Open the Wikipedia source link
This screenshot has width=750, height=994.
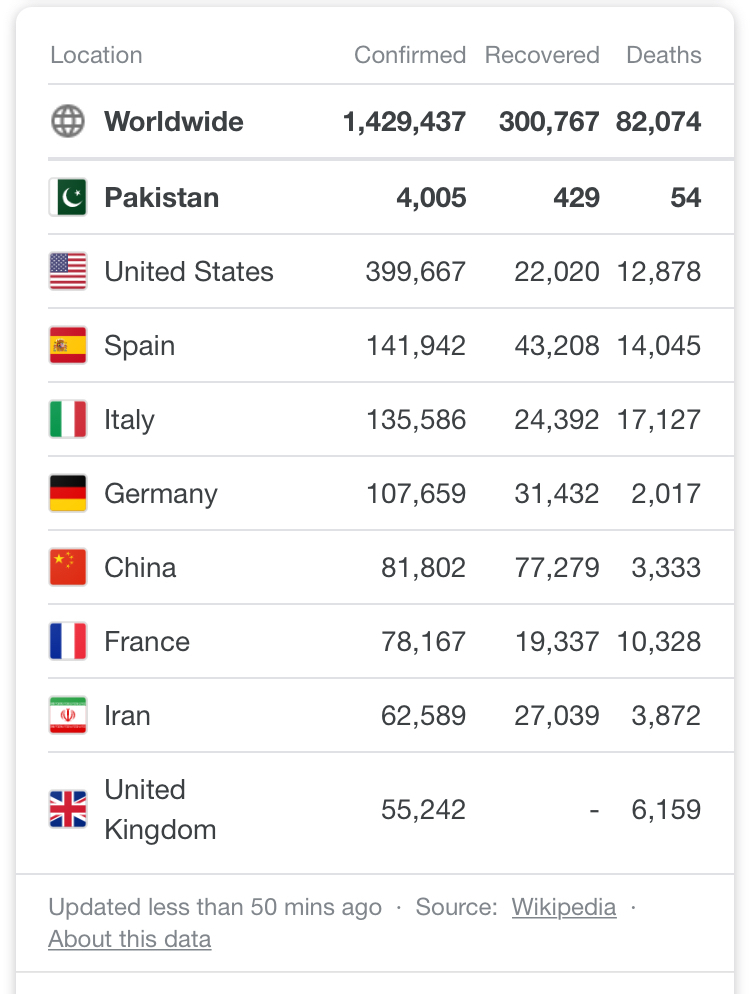[x=564, y=907]
